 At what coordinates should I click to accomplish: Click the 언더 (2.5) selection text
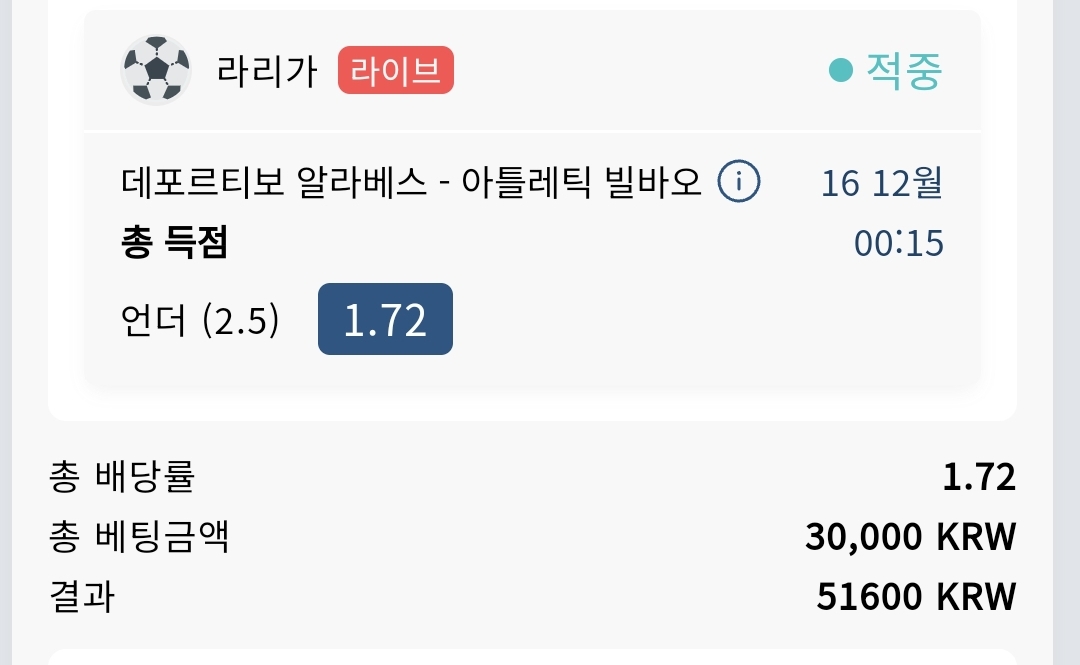pyautogui.click(x=200, y=320)
